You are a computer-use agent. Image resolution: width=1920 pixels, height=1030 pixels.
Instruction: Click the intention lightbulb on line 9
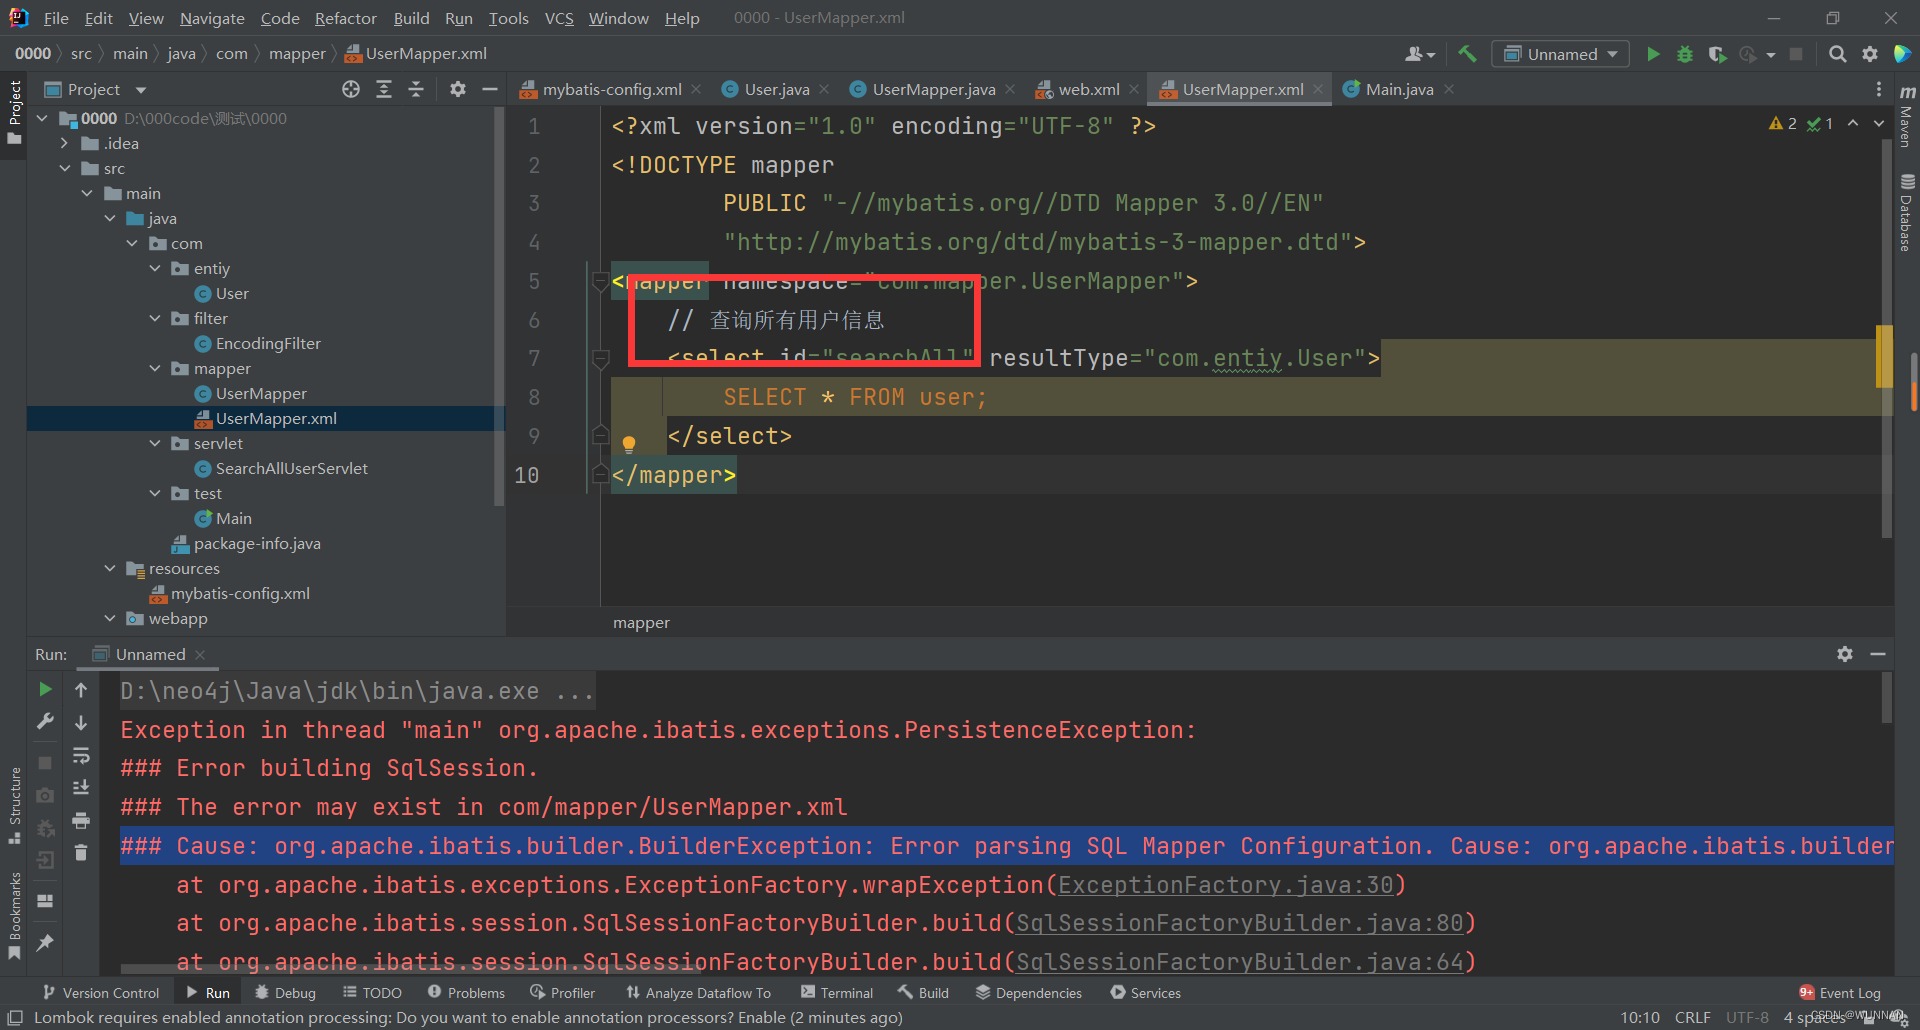click(x=629, y=444)
